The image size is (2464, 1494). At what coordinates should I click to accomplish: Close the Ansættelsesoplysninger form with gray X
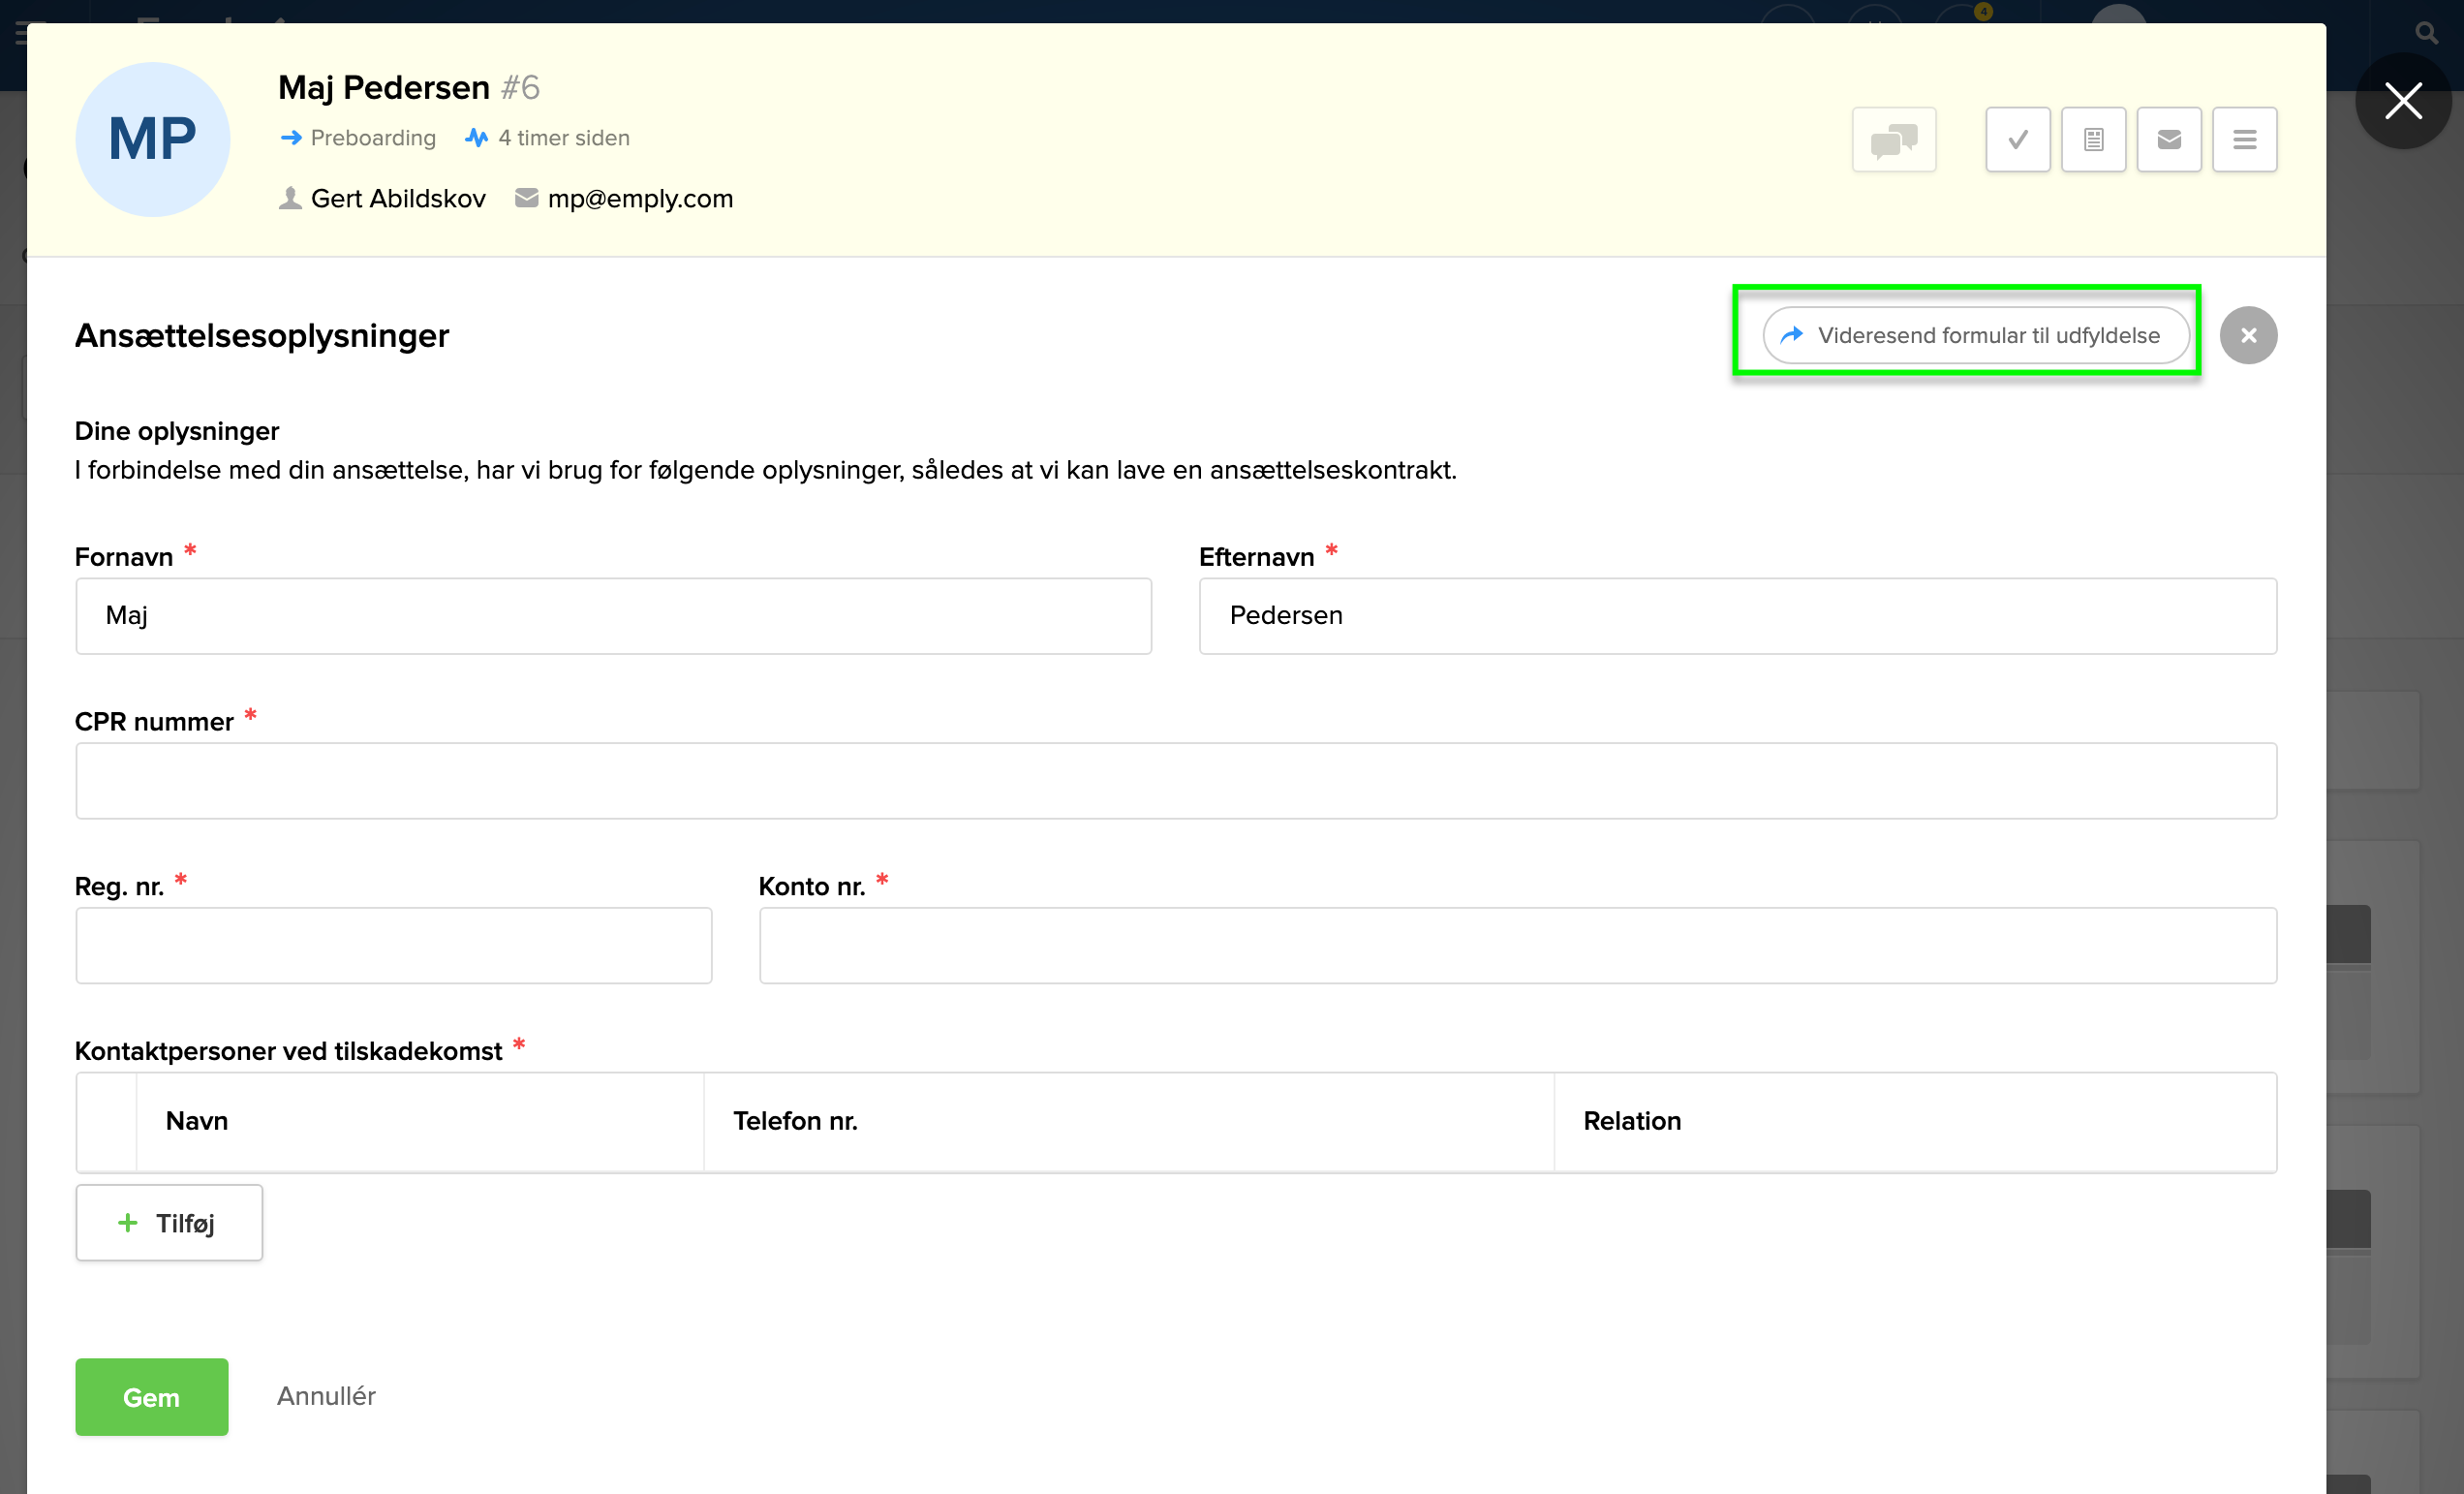pos(2247,336)
